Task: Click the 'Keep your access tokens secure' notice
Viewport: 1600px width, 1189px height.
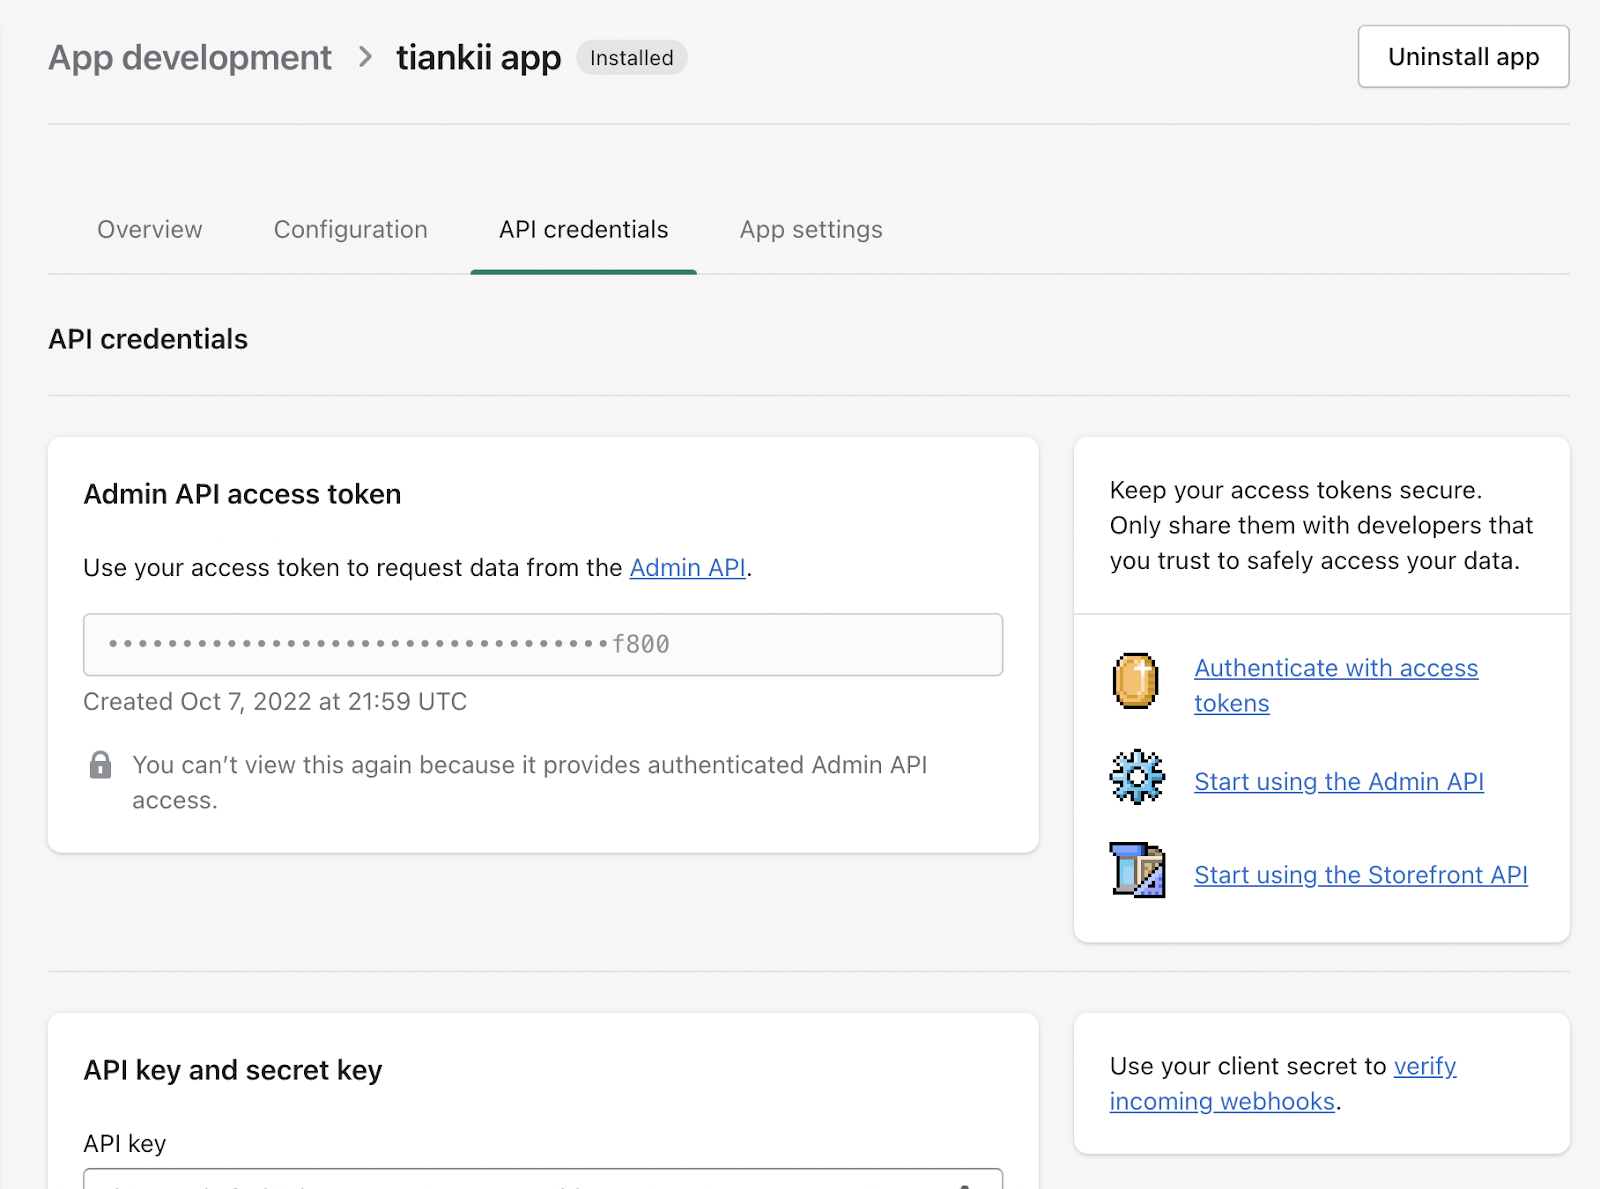Action: pyautogui.click(x=1321, y=526)
